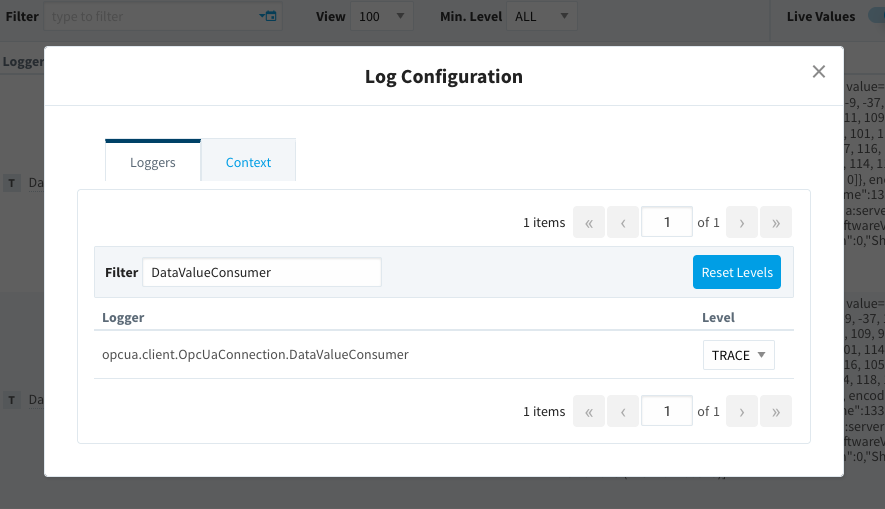
Task: Jump to first page in bottom pagination
Action: pyautogui.click(x=589, y=411)
